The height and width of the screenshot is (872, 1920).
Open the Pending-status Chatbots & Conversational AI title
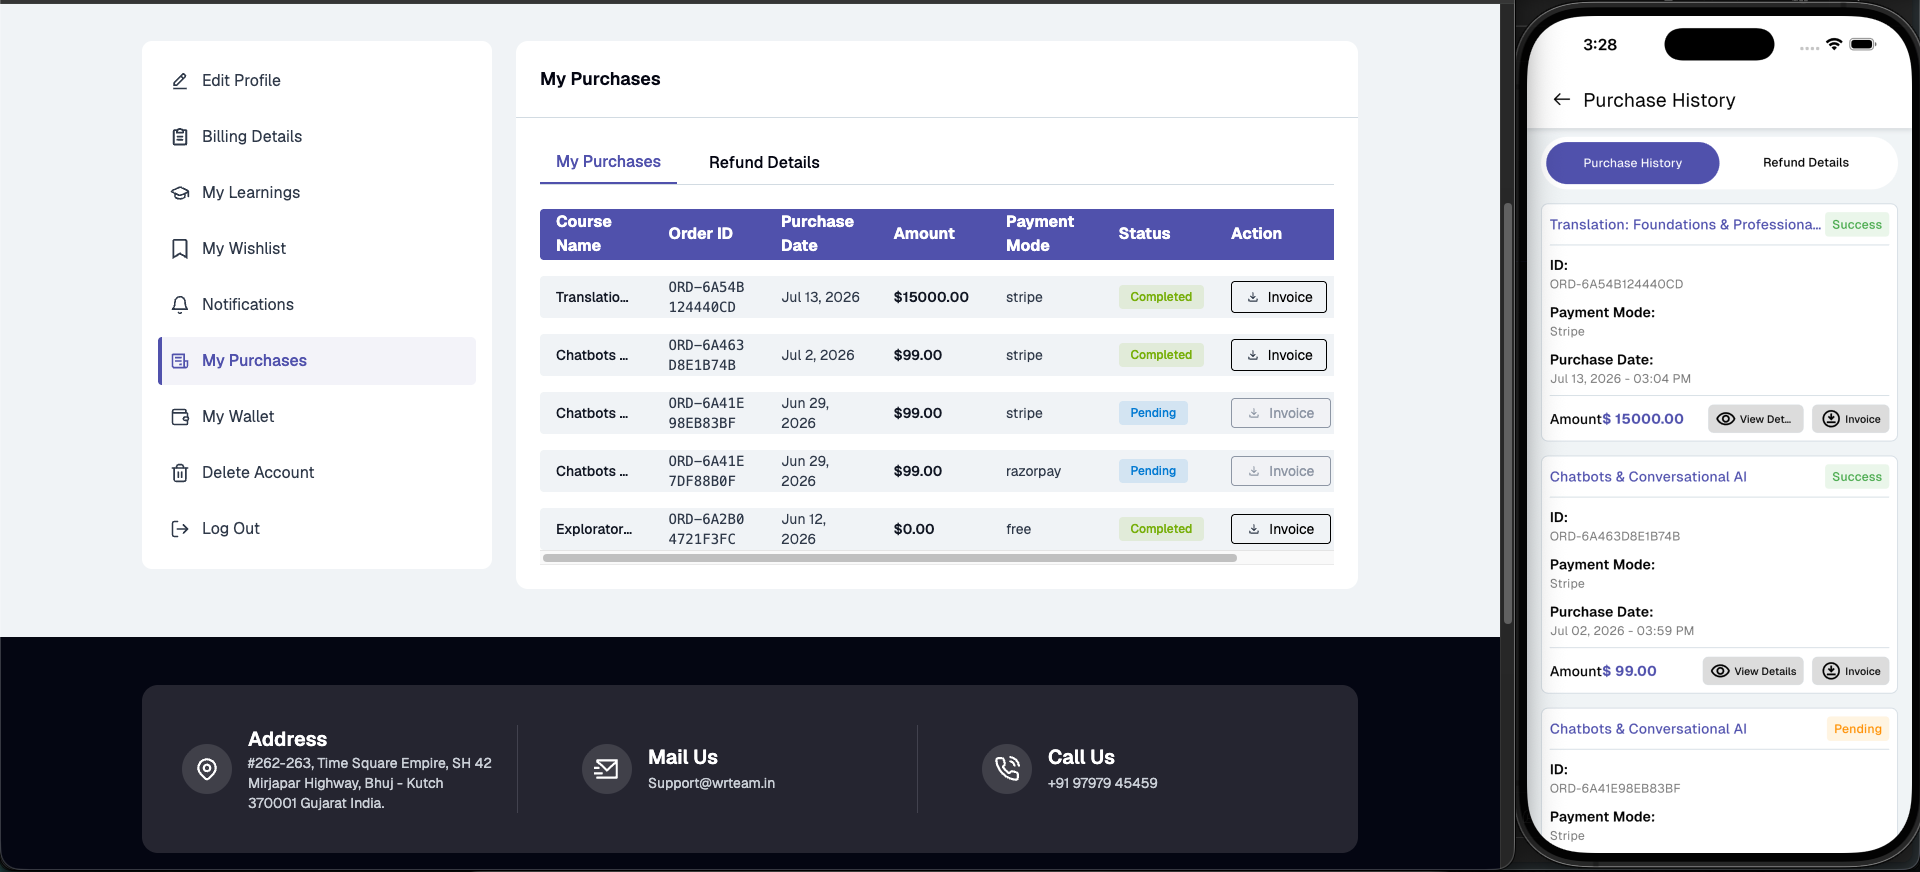click(1648, 729)
